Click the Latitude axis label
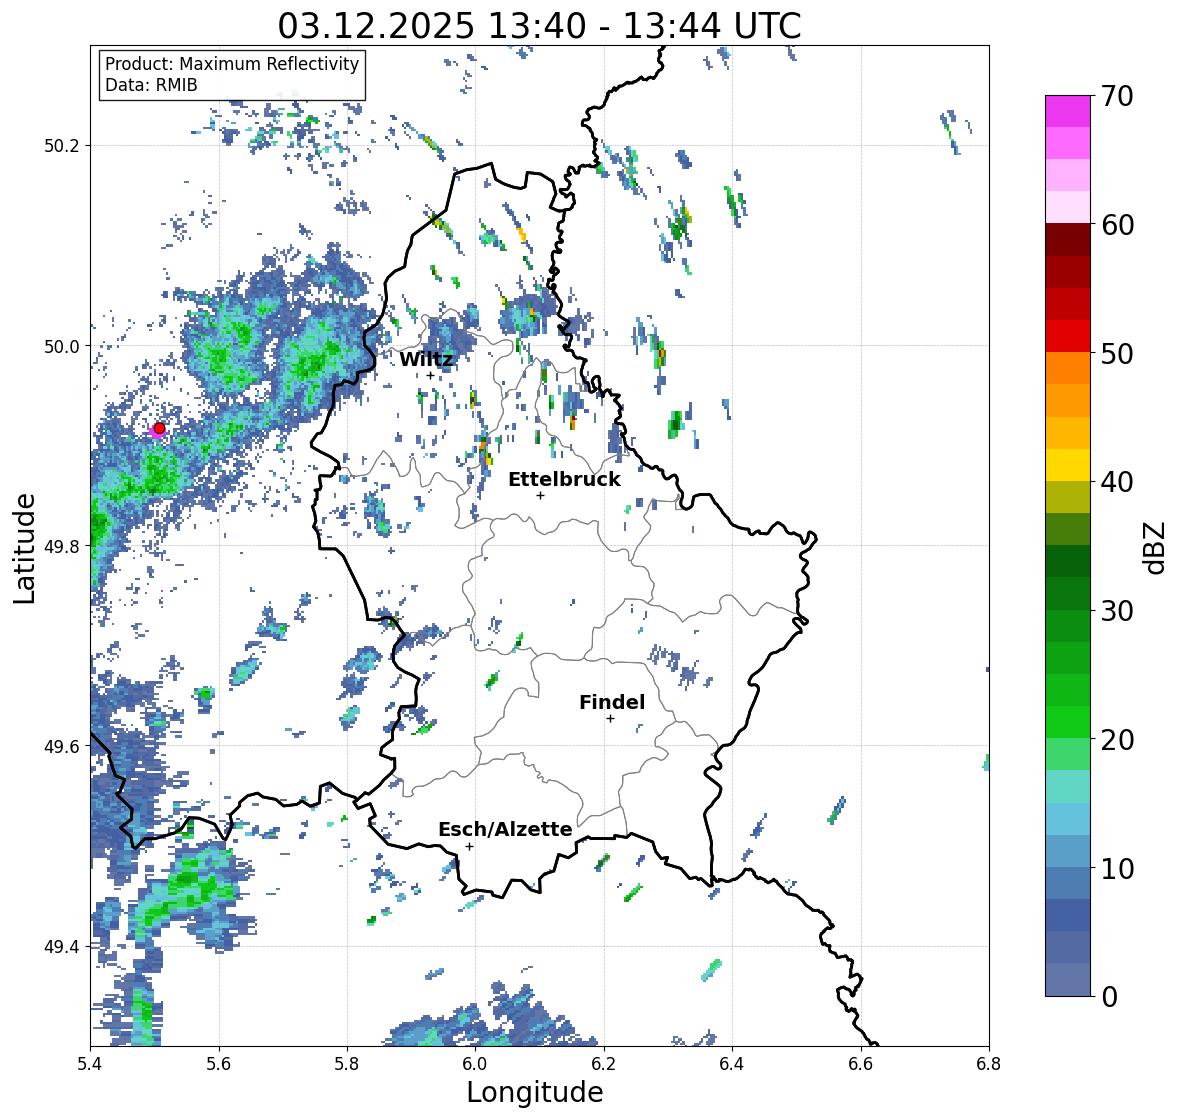Viewport: 1179px width, 1117px height. [24, 548]
